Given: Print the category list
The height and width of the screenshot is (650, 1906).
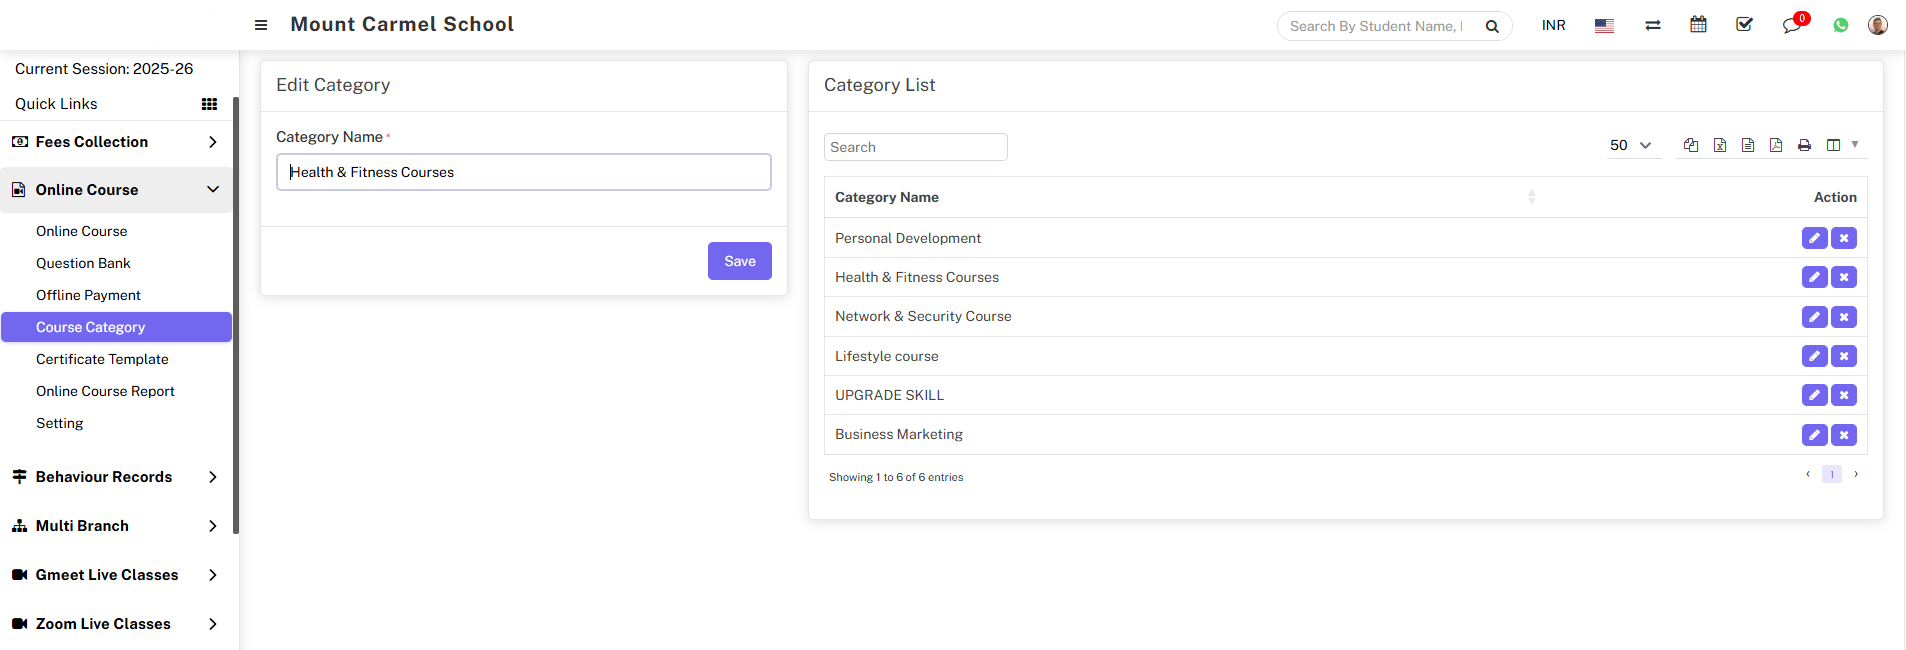Looking at the screenshot, I should click(x=1804, y=145).
